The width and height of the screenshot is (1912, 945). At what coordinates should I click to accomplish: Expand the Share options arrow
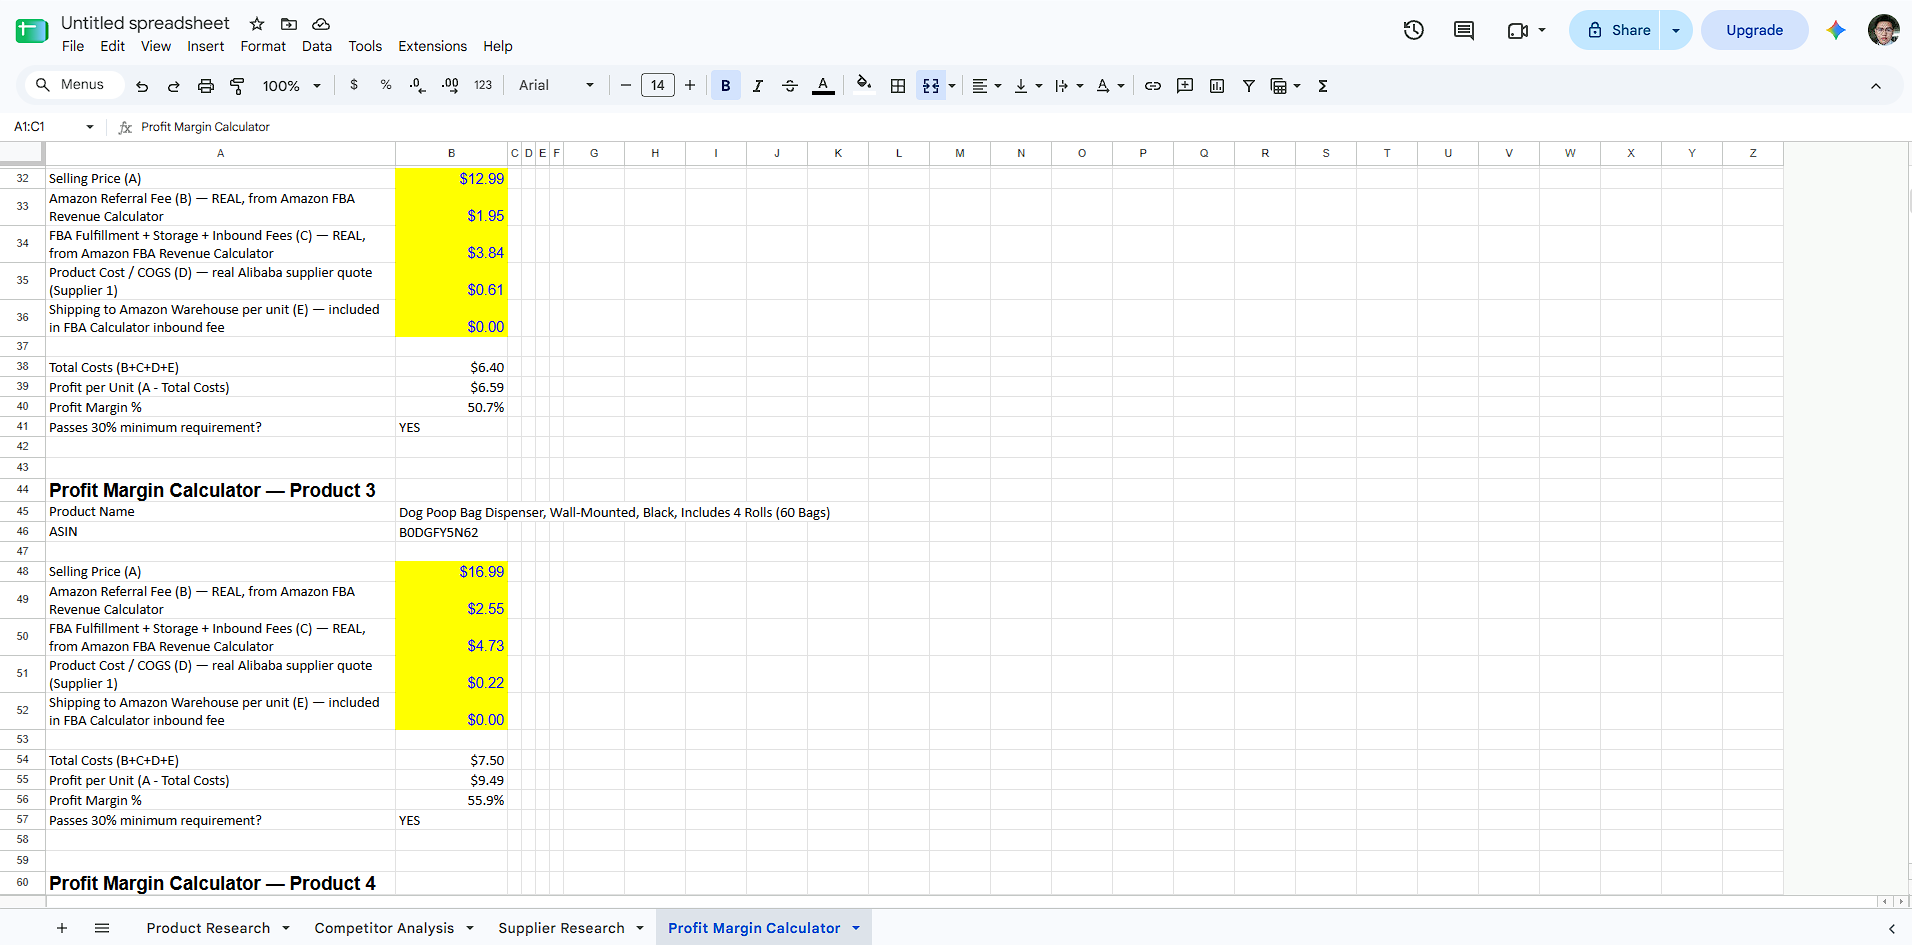click(x=1676, y=30)
